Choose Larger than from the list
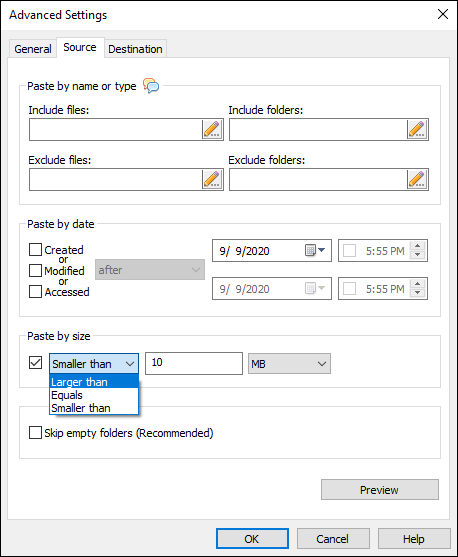Screen dimensions: 458x557 [94, 382]
